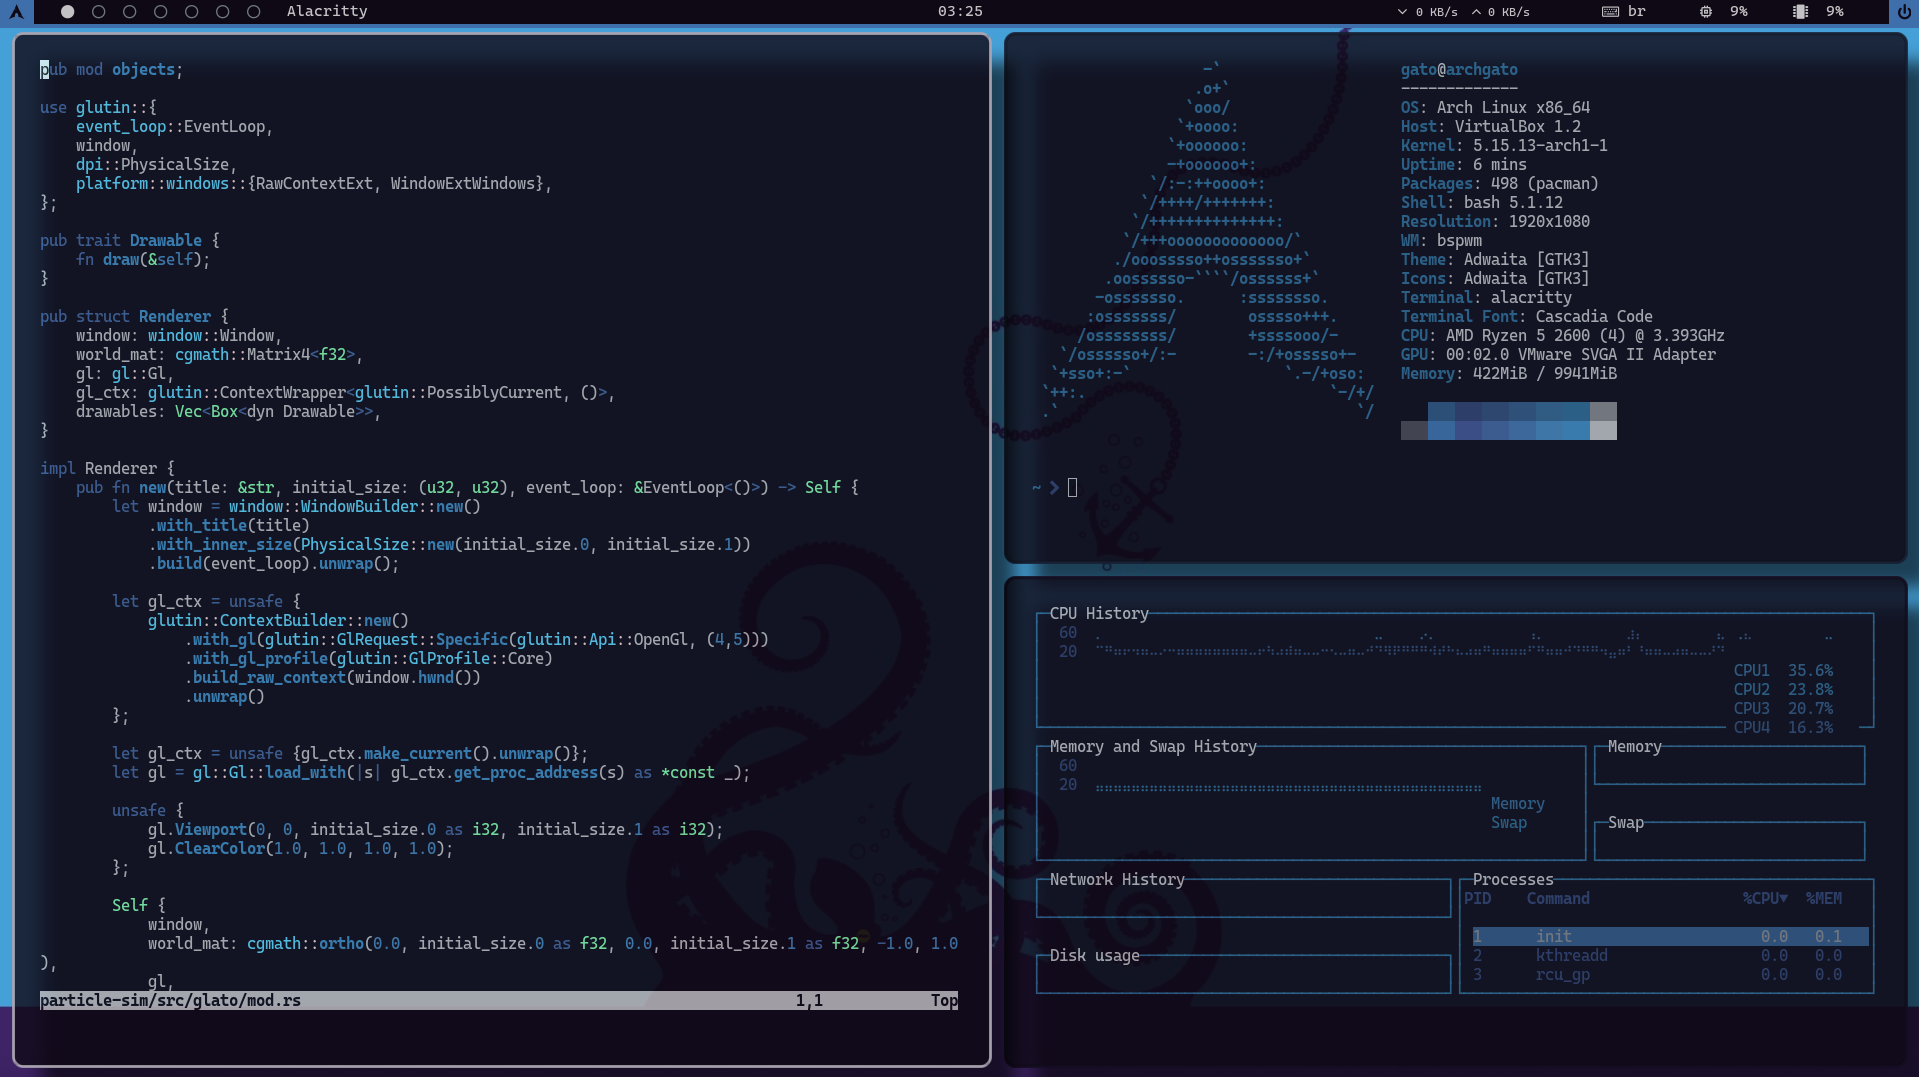Click the vim status line file path mod.rs
Screen dimensions: 1919x1077
pos(170,1000)
